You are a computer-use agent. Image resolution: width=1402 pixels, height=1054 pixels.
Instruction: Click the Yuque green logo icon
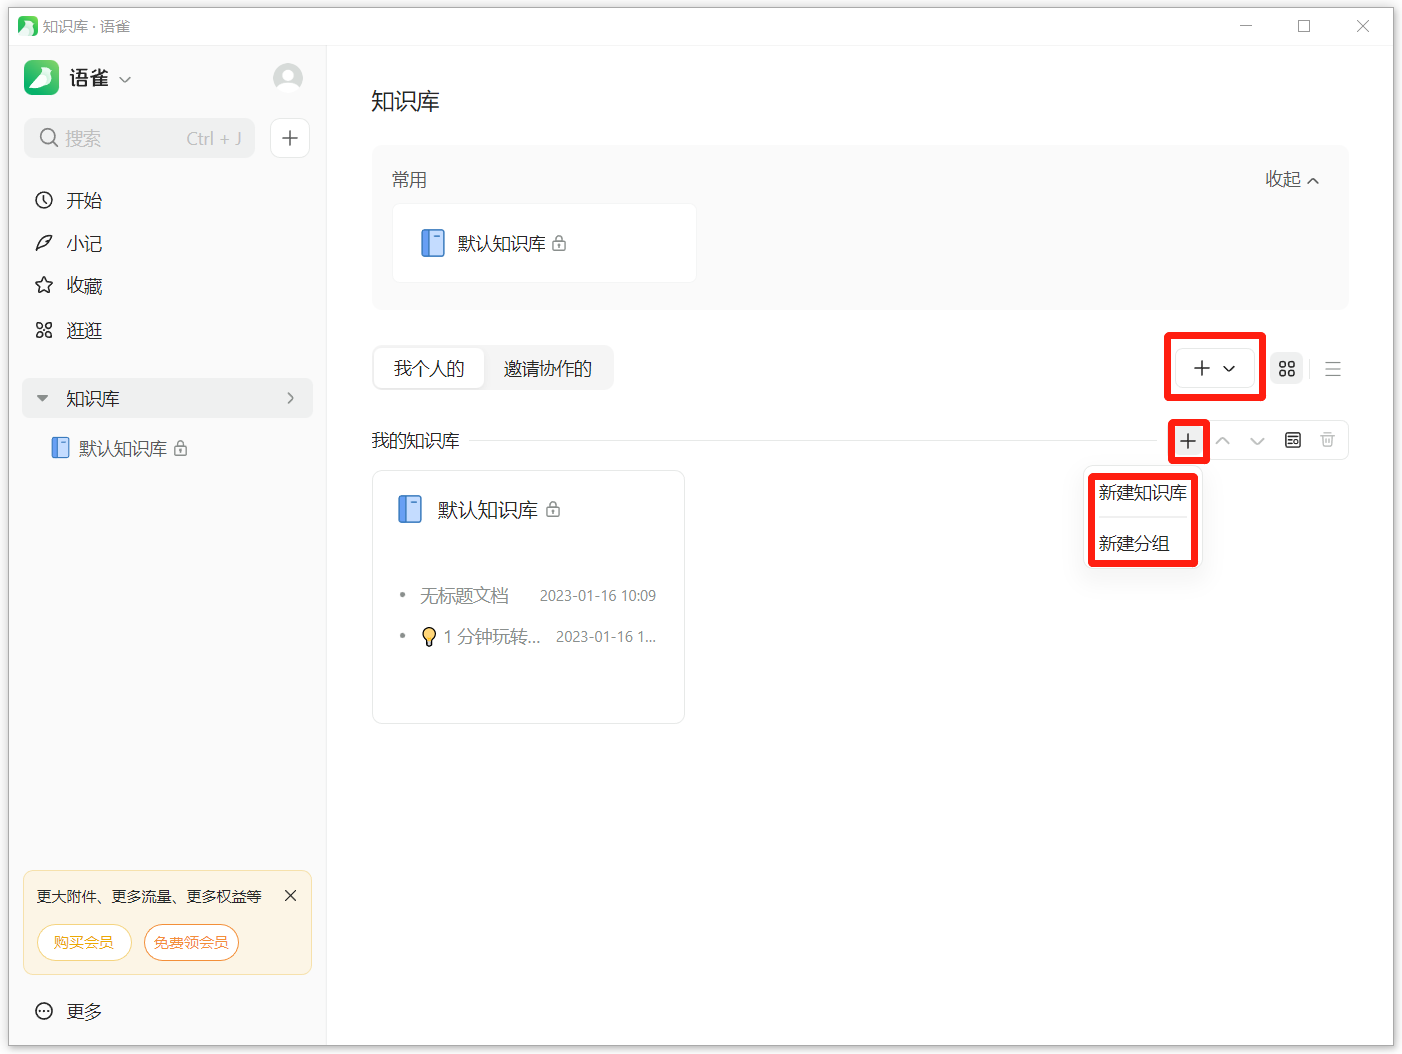pos(41,78)
